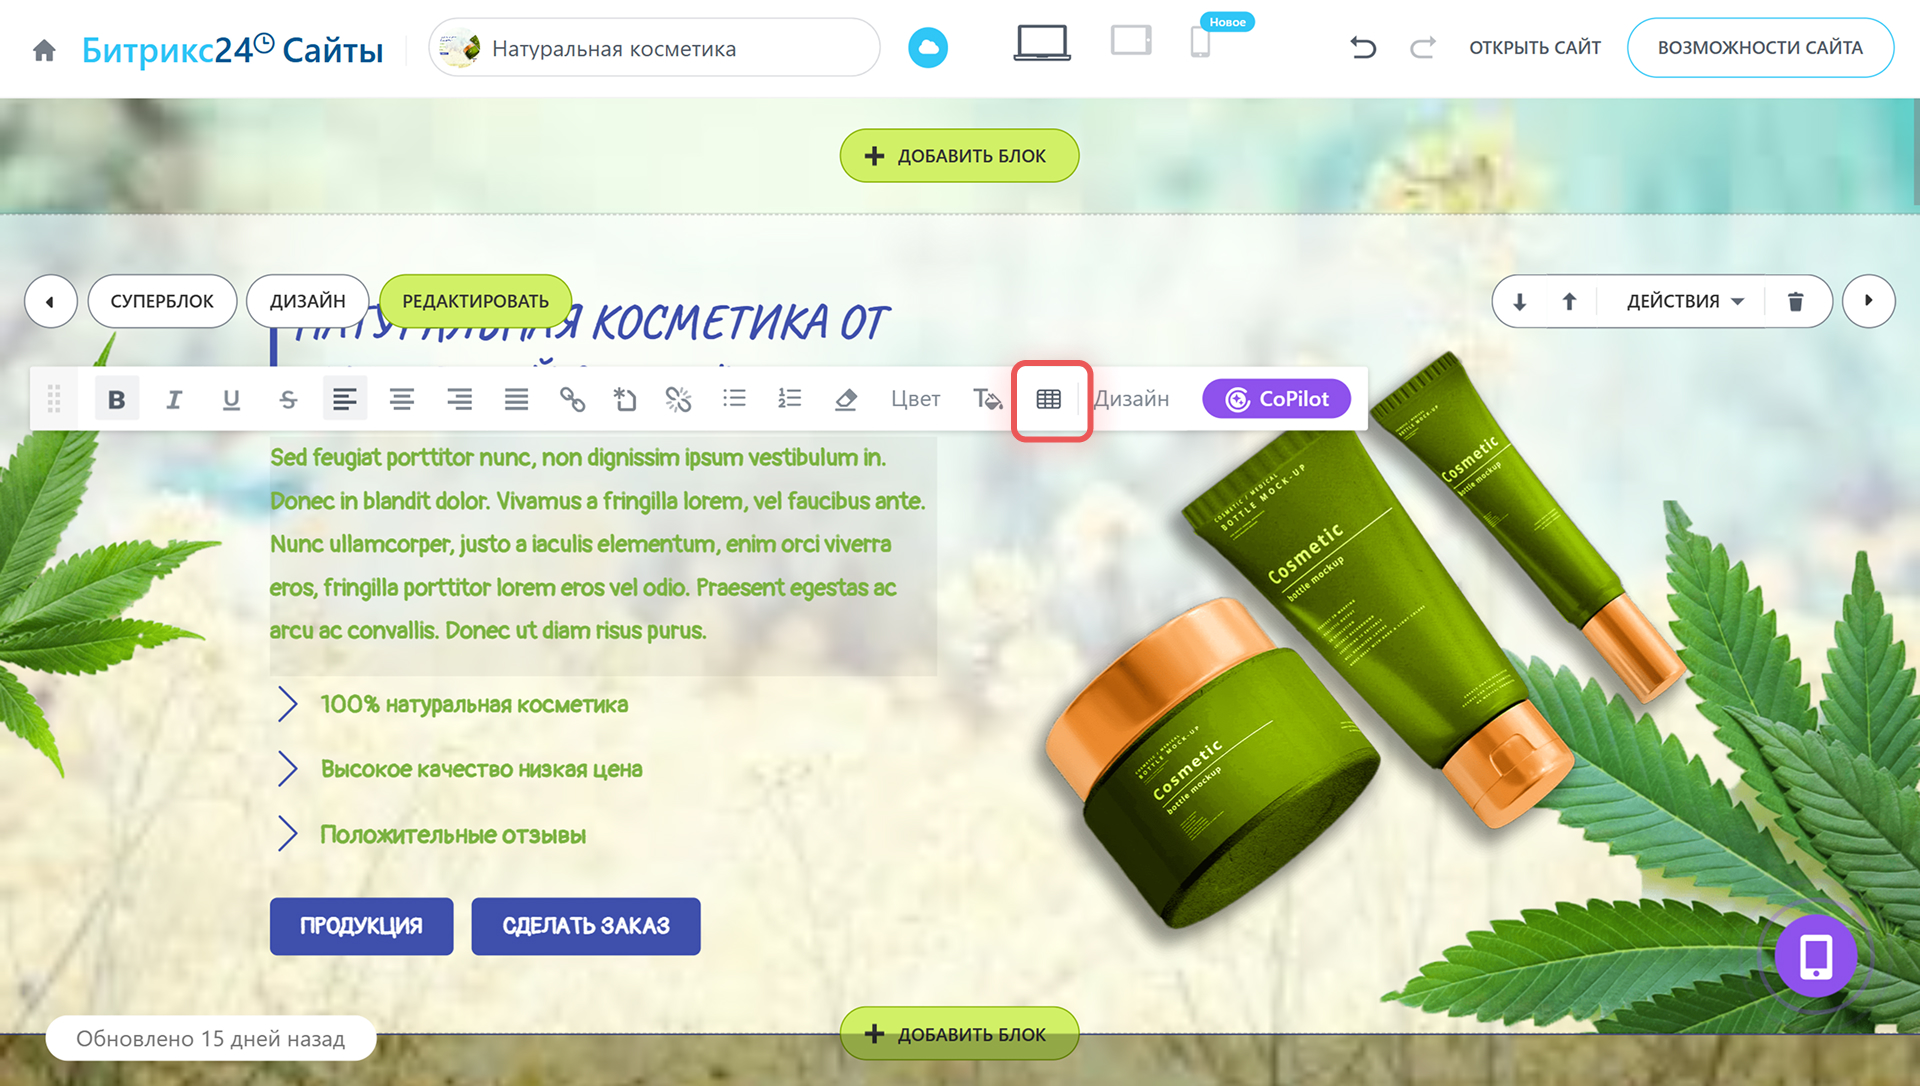The width and height of the screenshot is (1920, 1086).
Task: Grab the toolbar drag handle
Action: (54, 399)
